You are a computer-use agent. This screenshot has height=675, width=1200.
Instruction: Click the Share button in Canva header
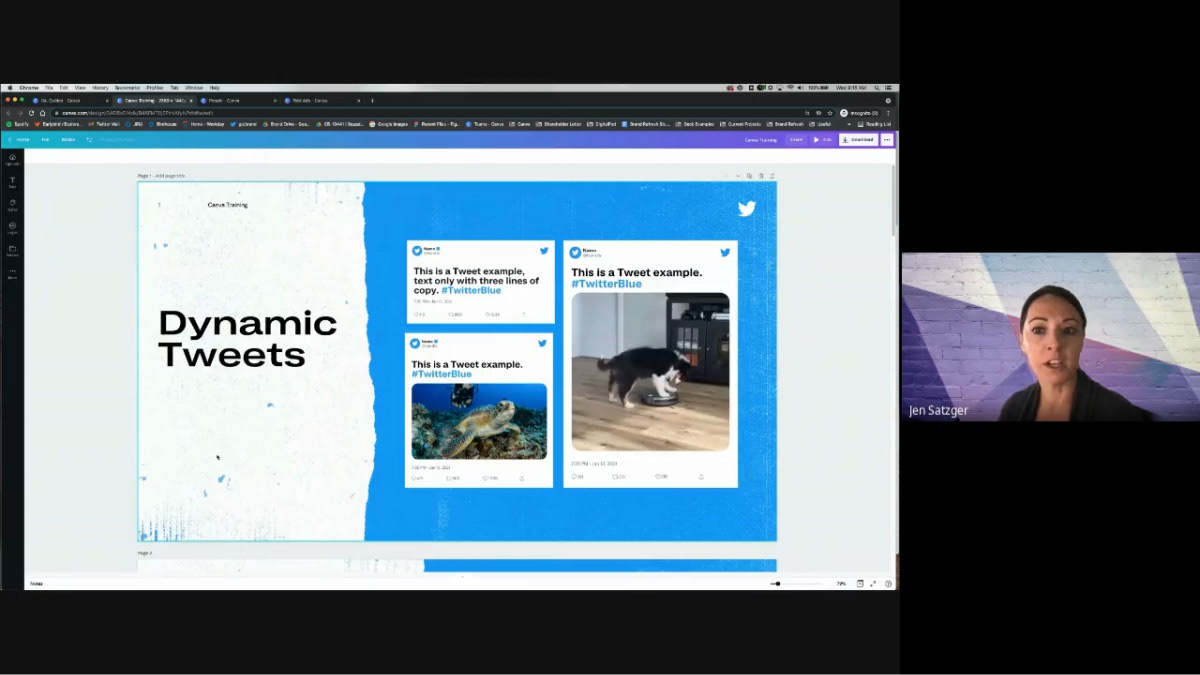(796, 139)
